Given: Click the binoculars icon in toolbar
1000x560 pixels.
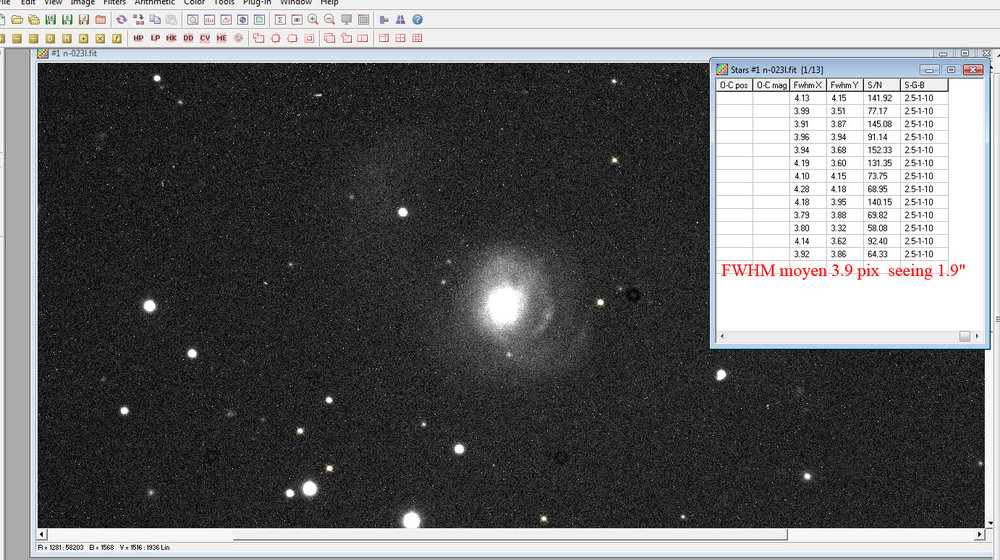Looking at the screenshot, I should tap(401, 20).
